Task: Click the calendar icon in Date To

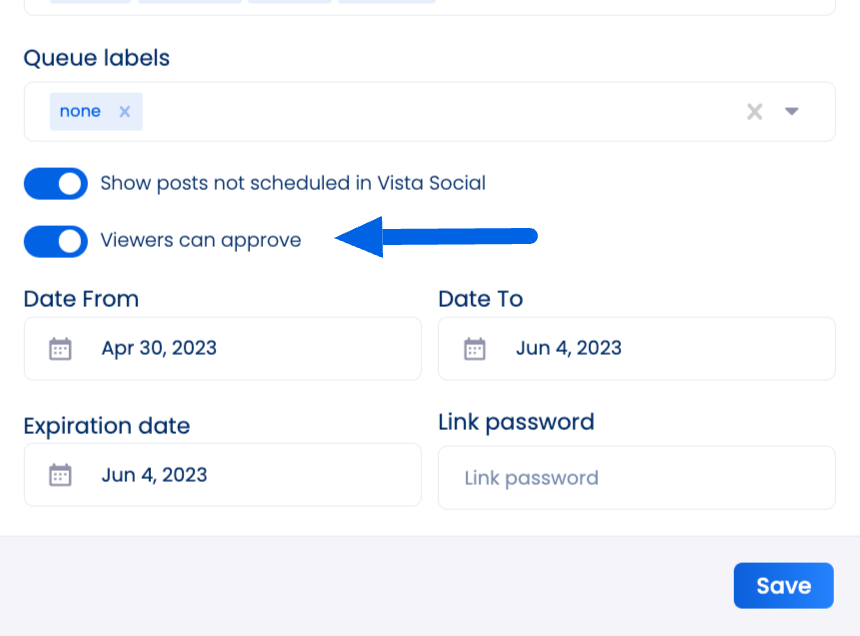Action: coord(475,349)
